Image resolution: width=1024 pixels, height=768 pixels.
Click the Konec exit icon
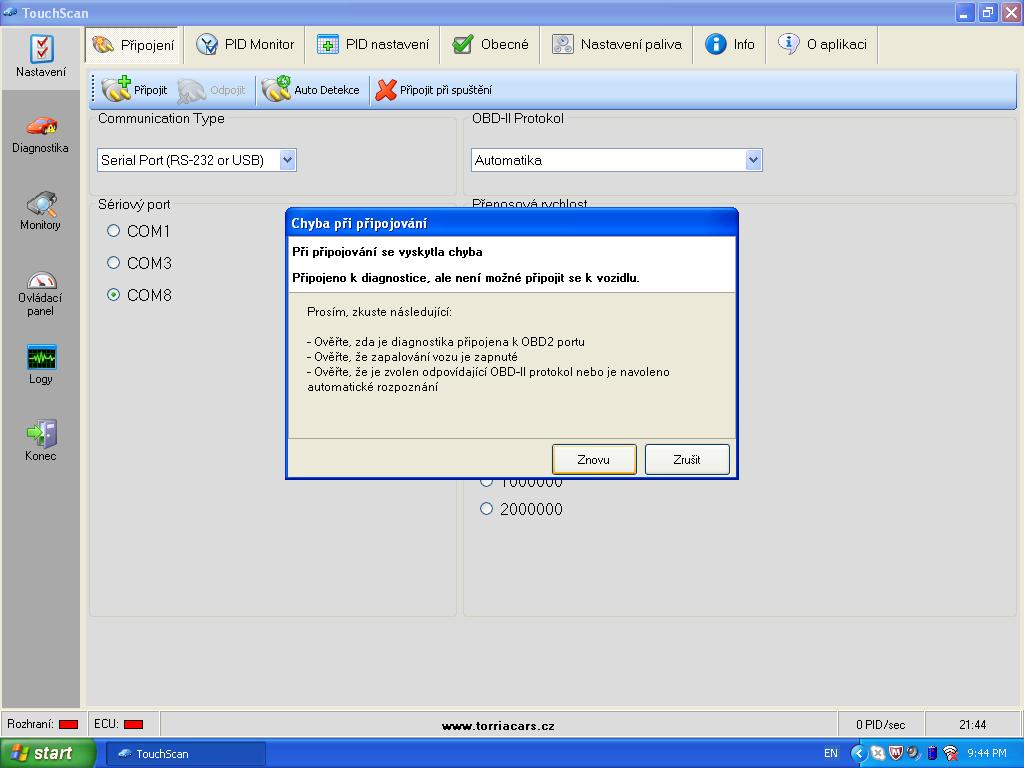[41, 440]
